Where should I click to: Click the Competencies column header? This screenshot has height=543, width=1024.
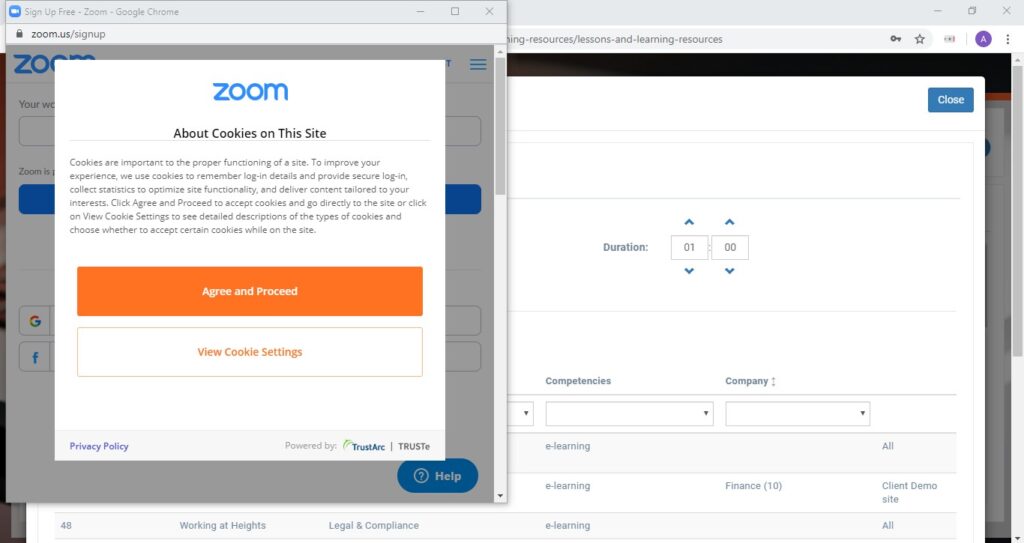(x=578, y=381)
